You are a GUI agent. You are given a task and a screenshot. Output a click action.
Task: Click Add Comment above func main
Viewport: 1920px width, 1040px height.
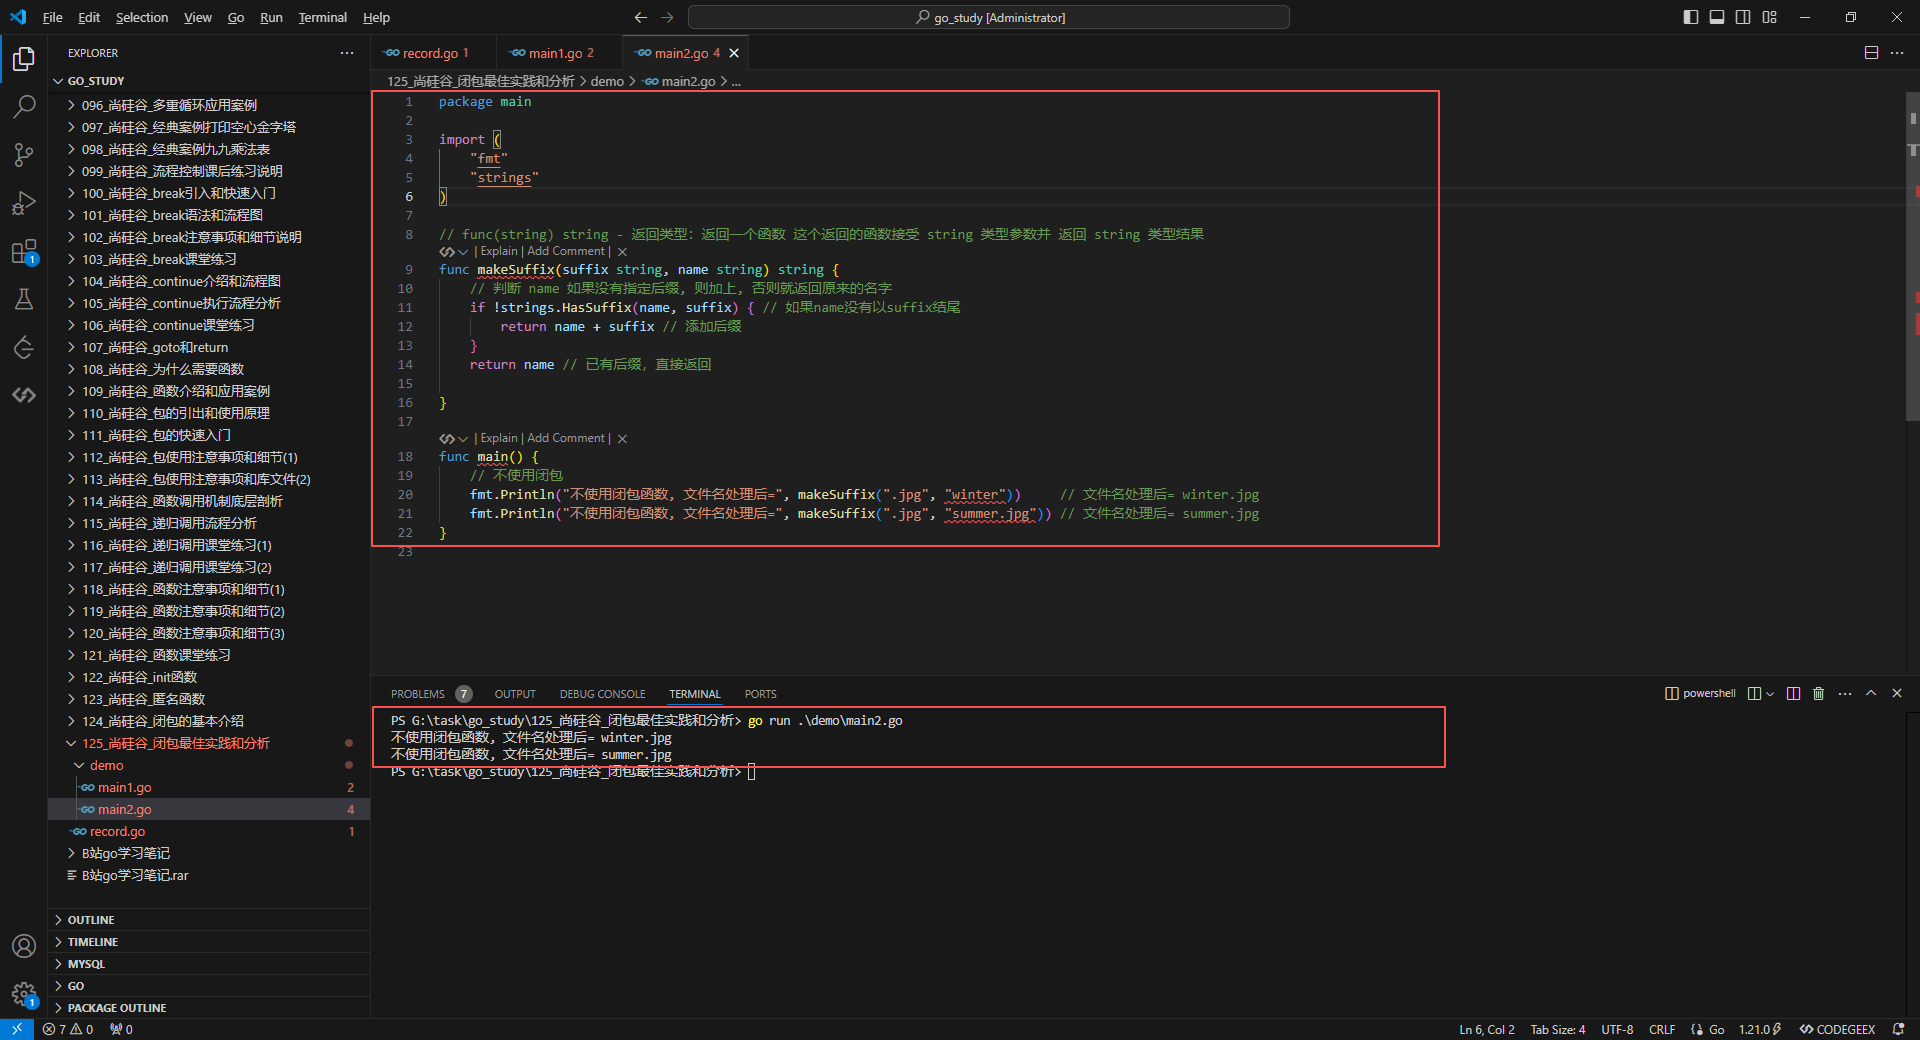(566, 439)
